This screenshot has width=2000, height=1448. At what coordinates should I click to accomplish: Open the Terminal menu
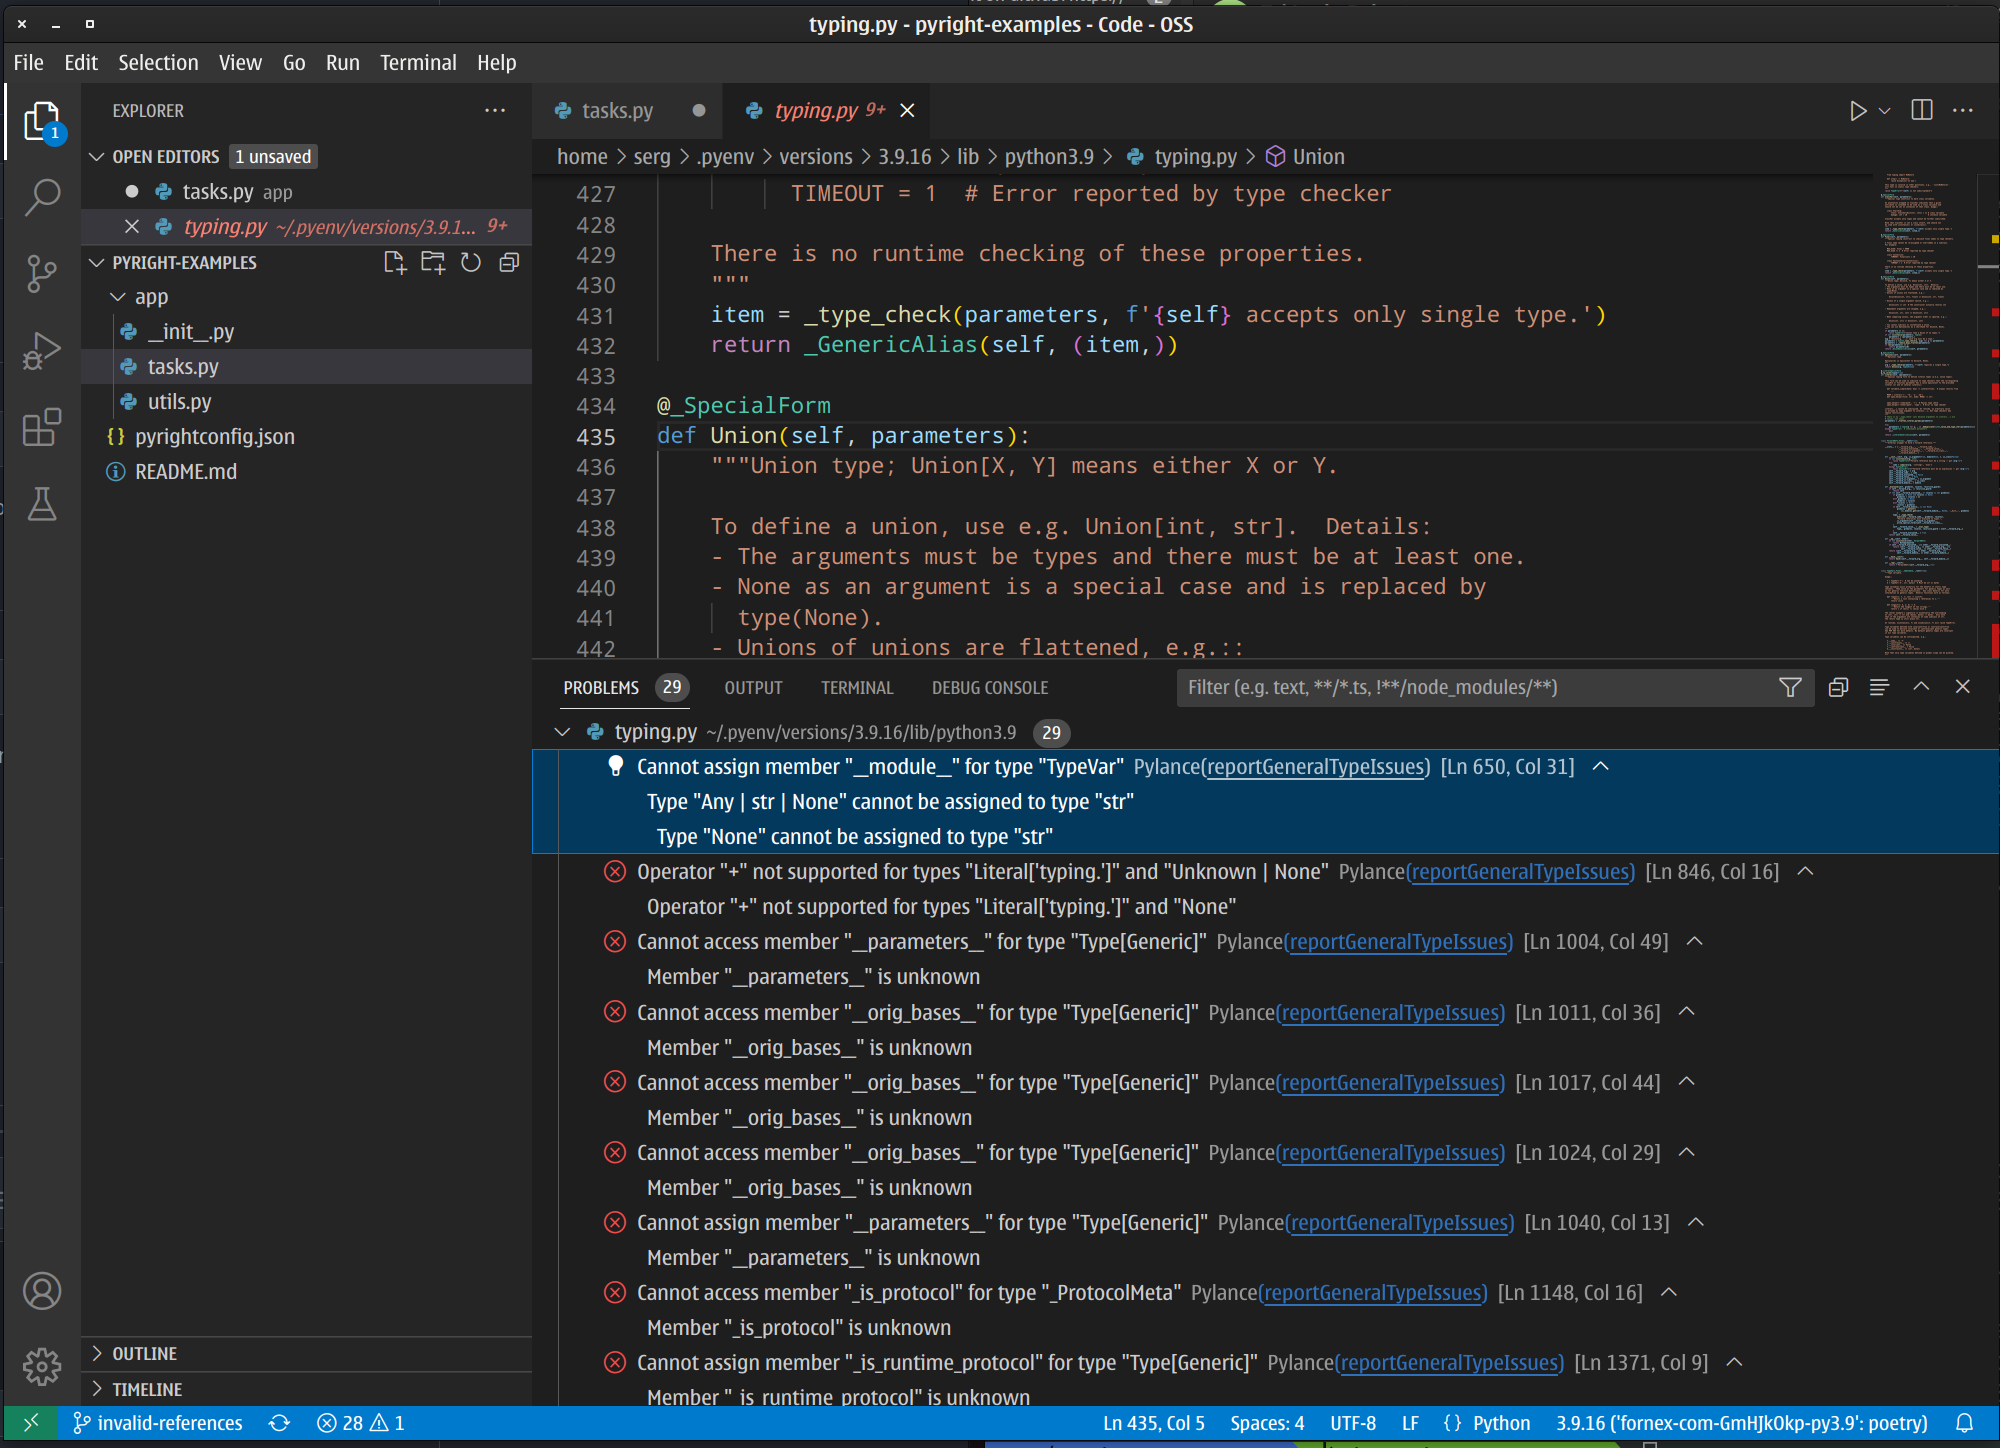[x=418, y=62]
